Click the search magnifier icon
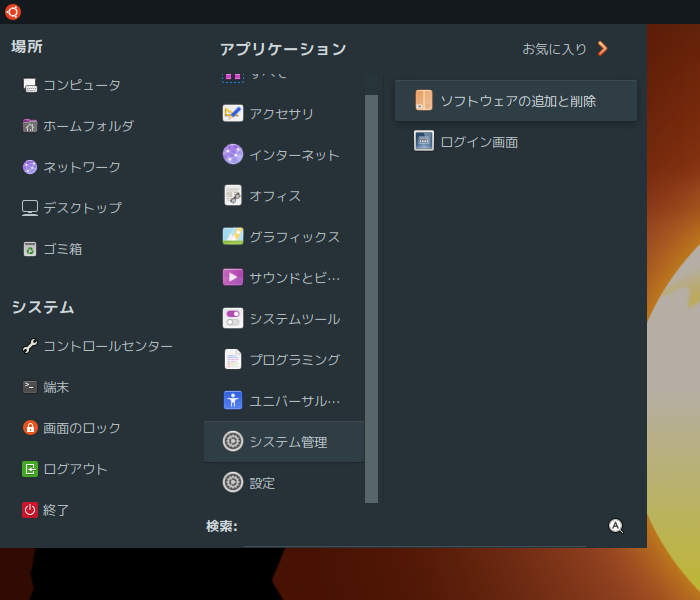 coord(616,526)
